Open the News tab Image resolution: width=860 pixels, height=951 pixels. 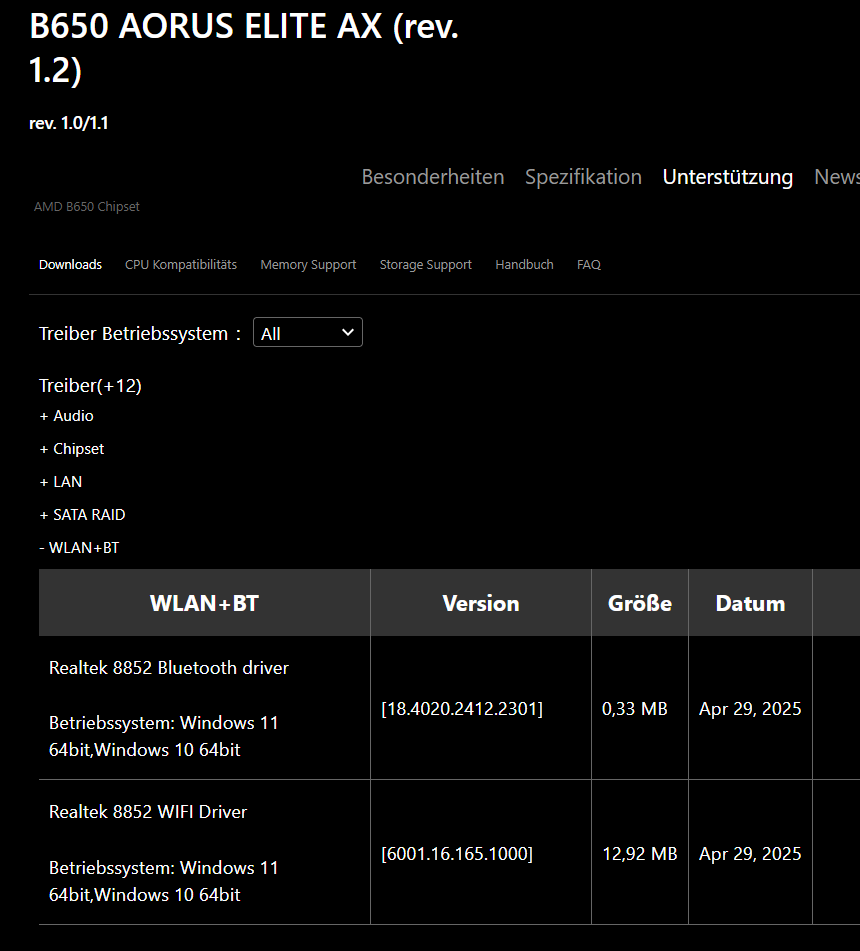tap(837, 177)
